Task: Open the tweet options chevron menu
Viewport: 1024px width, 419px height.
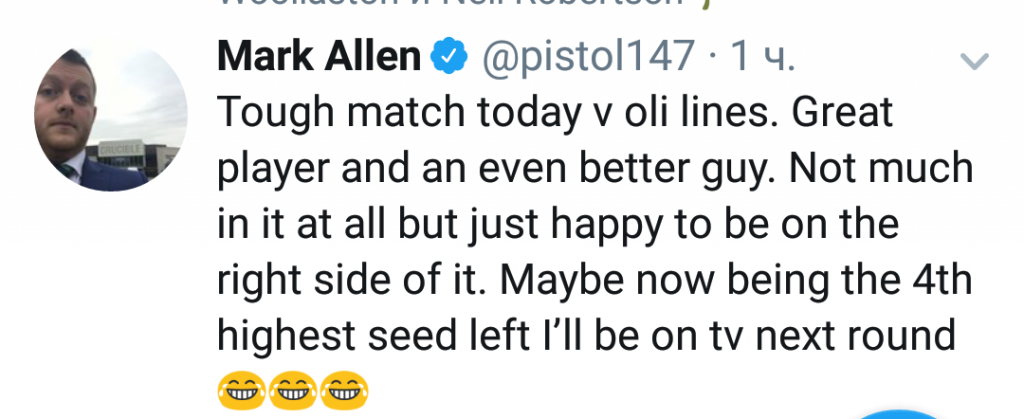Action: click(x=973, y=62)
